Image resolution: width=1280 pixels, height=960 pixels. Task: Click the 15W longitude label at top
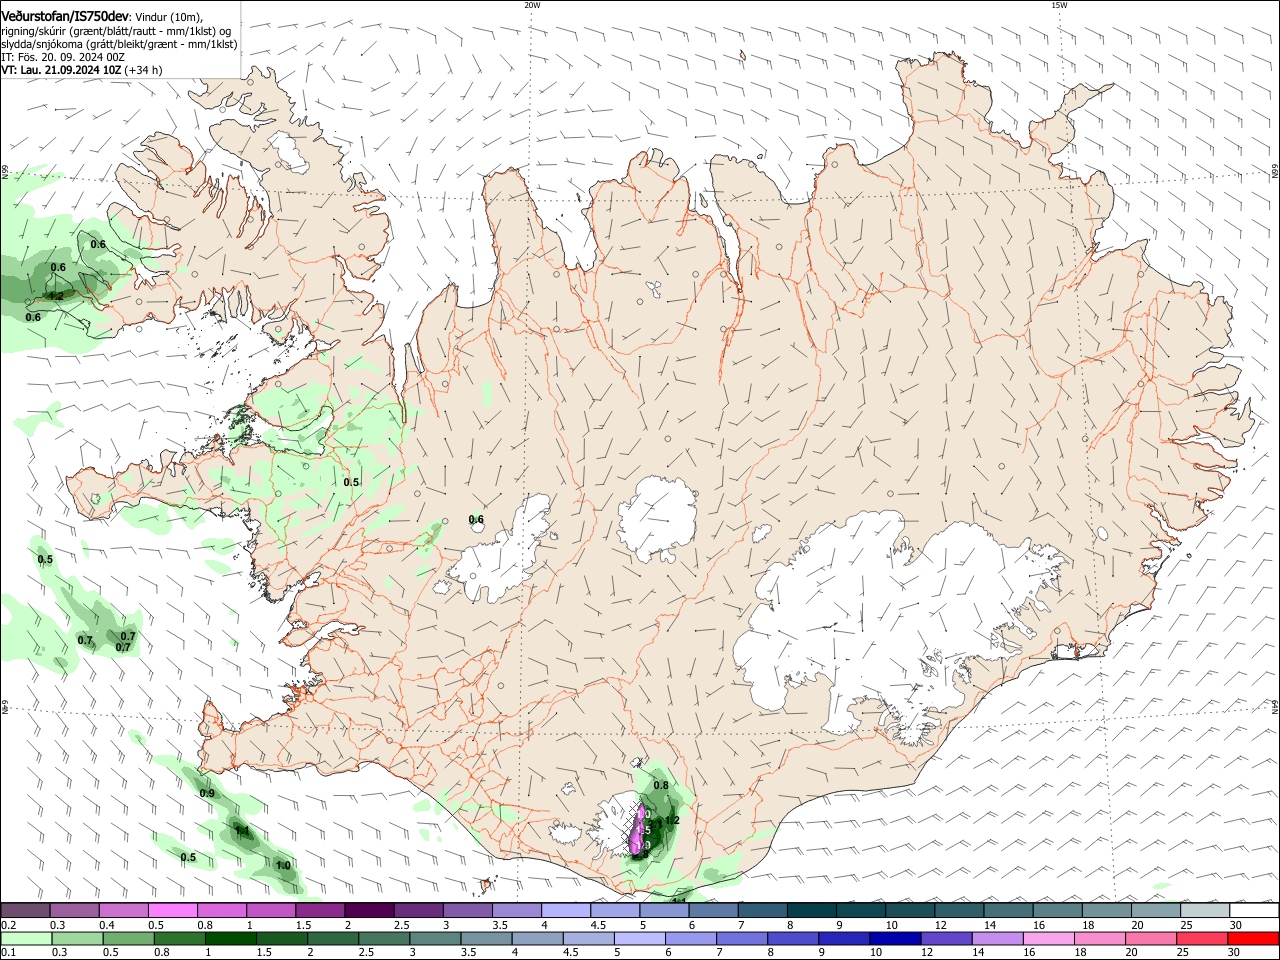[x=1058, y=5]
